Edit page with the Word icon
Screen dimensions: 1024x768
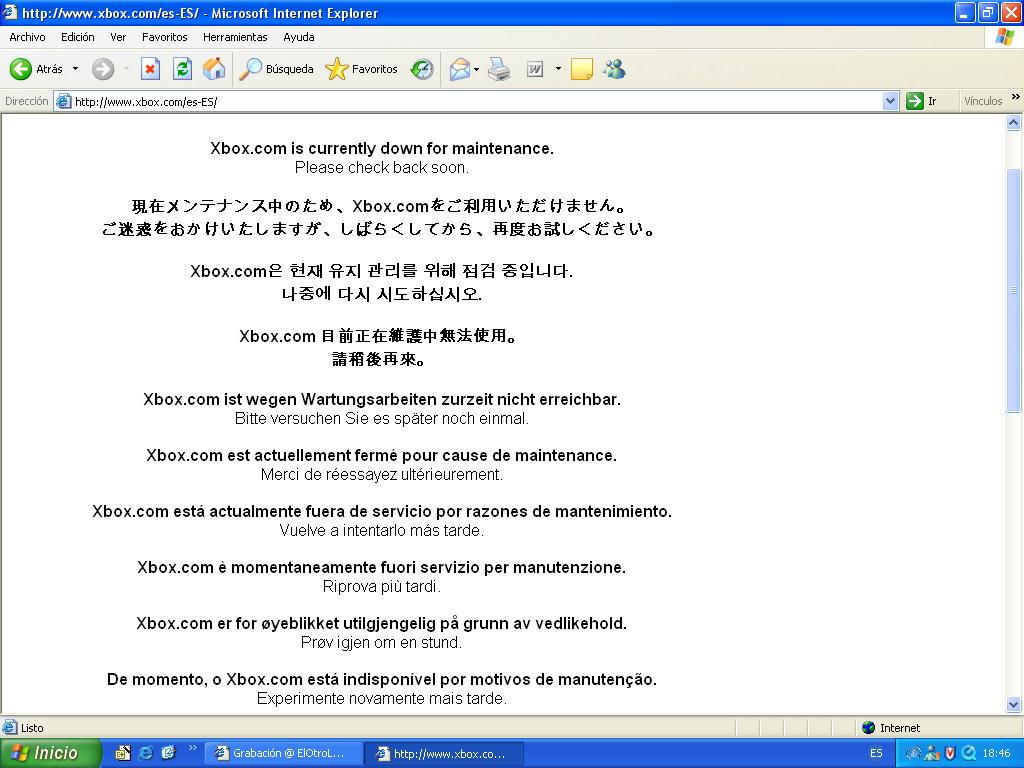[x=535, y=69]
